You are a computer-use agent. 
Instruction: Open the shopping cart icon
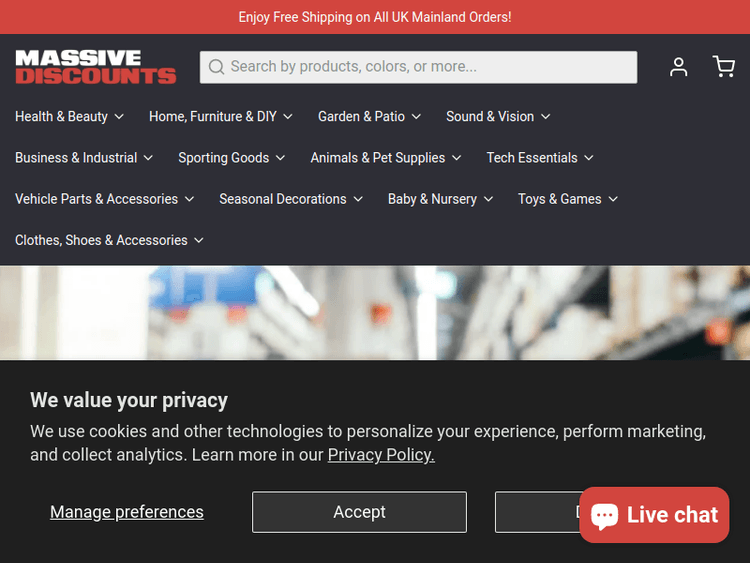[724, 66]
